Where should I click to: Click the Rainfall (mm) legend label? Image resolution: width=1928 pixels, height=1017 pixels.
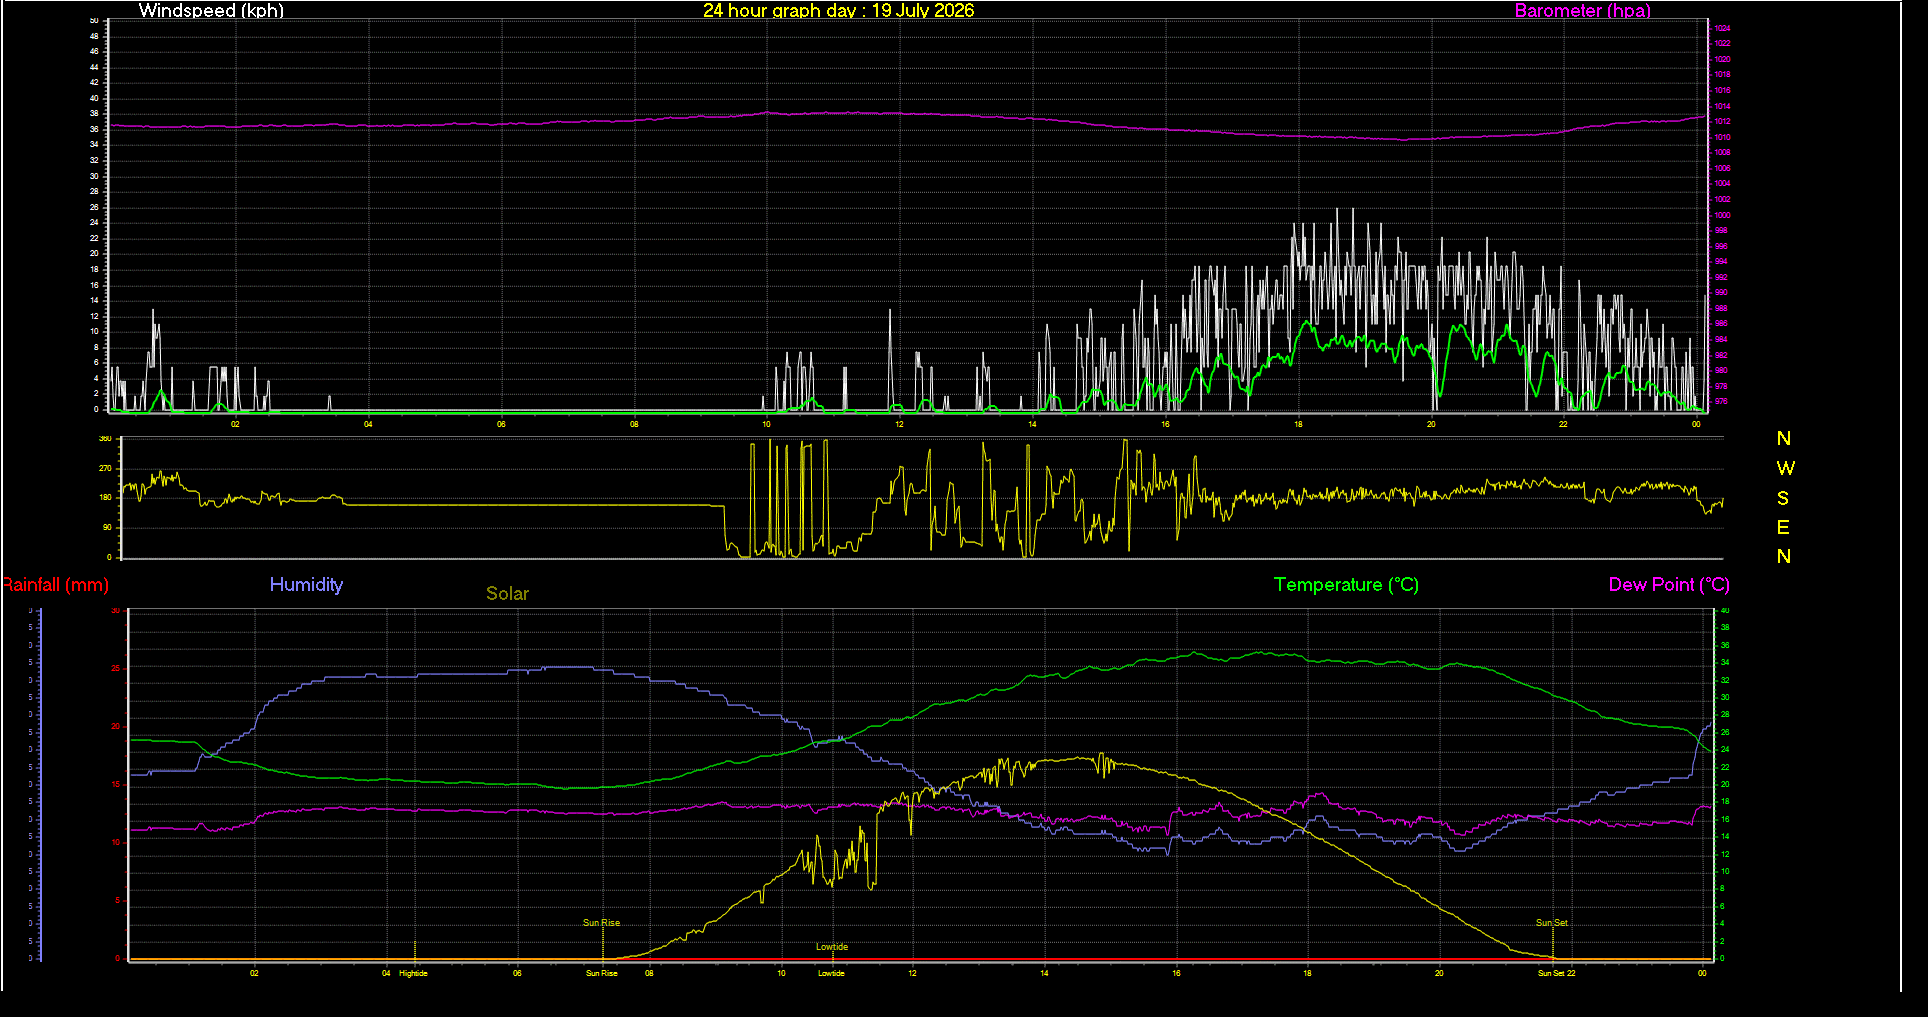tap(55, 585)
